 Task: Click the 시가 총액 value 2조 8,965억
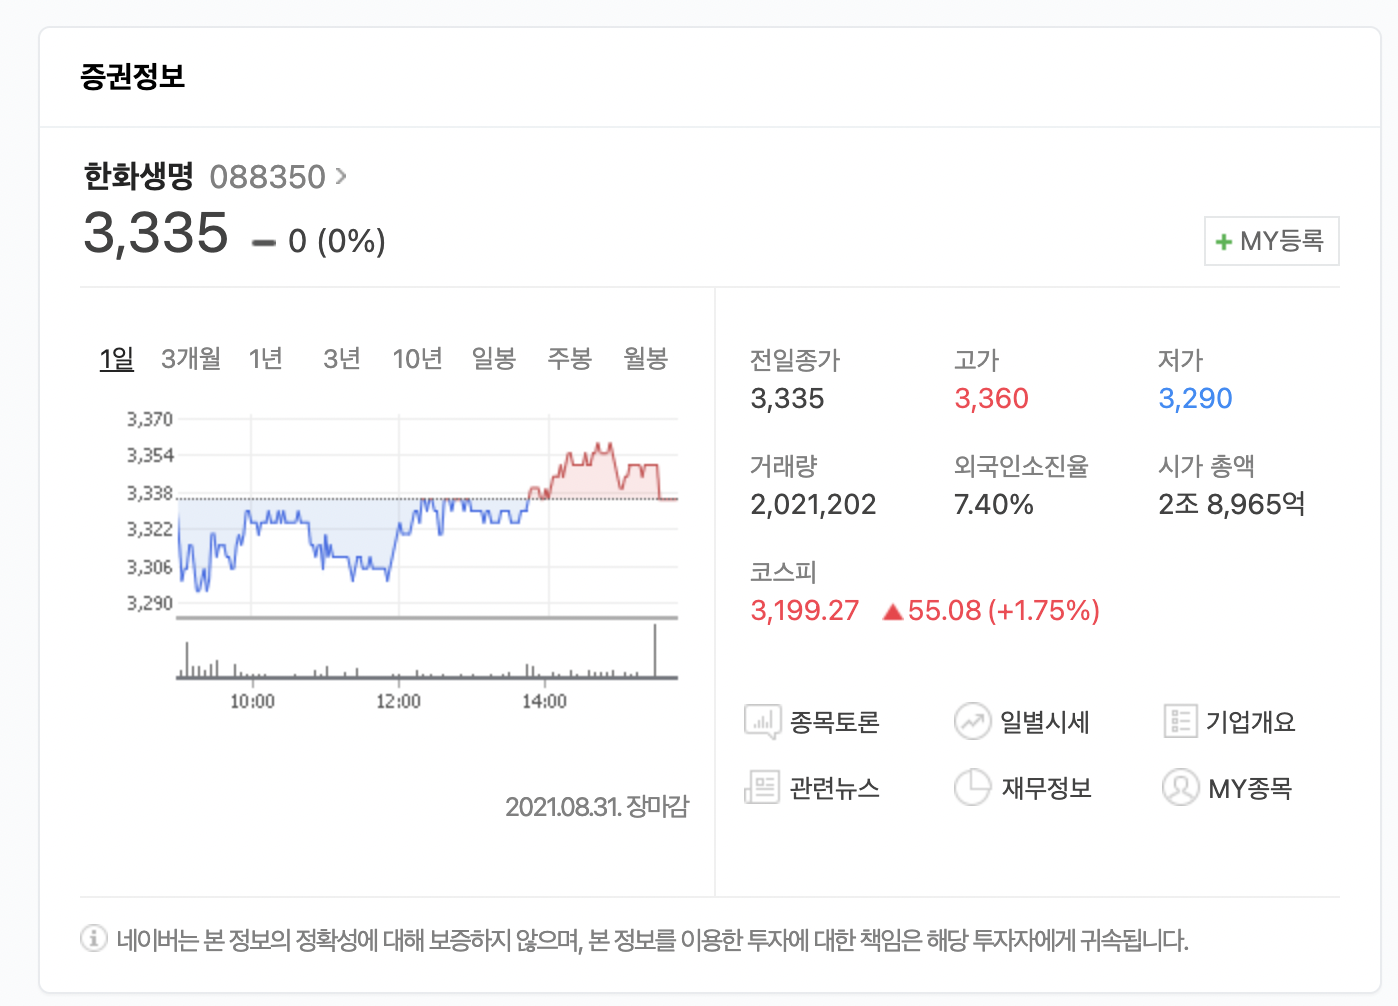point(1232,504)
